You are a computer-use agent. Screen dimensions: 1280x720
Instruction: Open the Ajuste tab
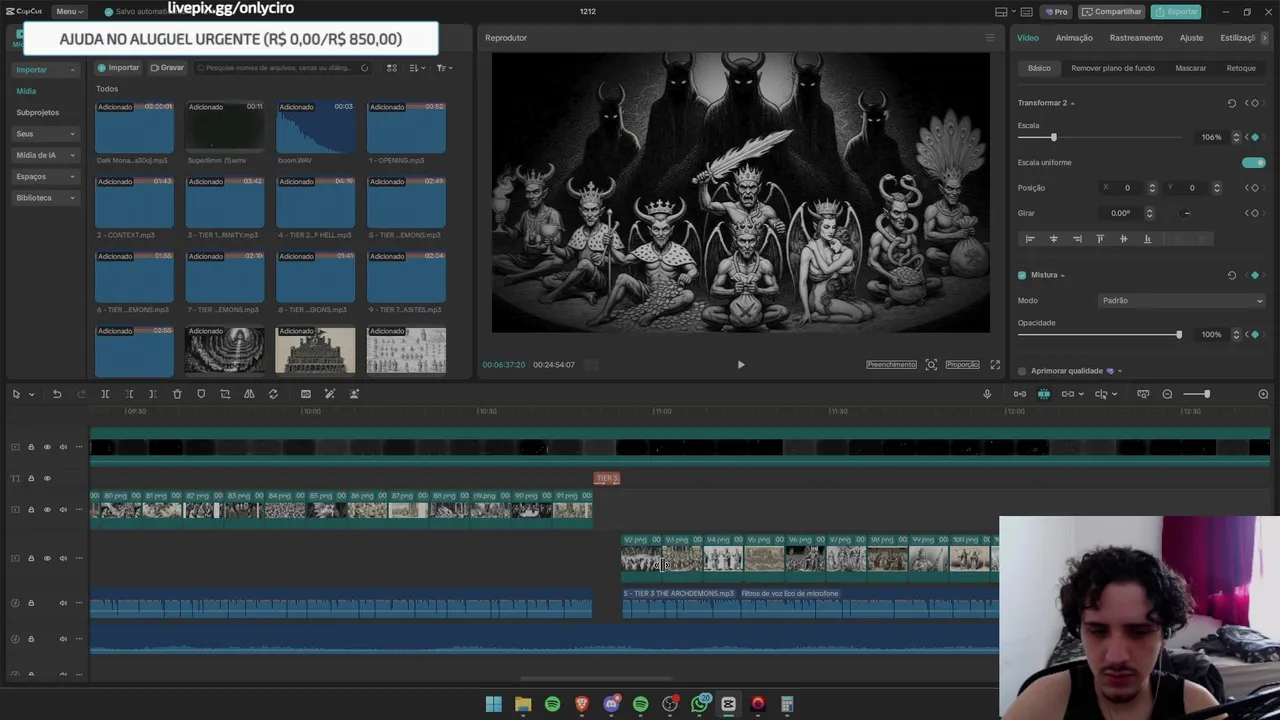[x=1191, y=38]
